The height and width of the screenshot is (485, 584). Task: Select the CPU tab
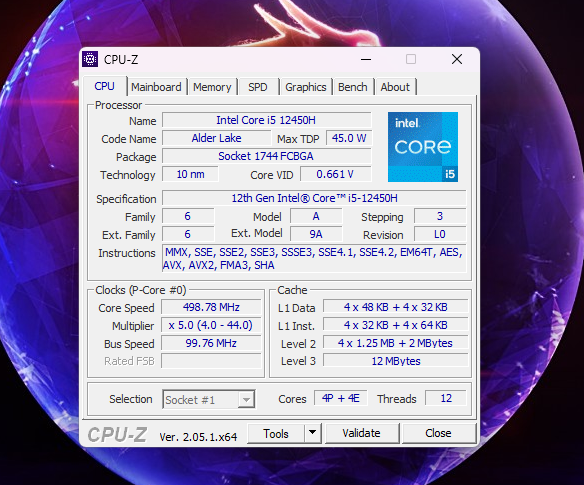(x=104, y=86)
